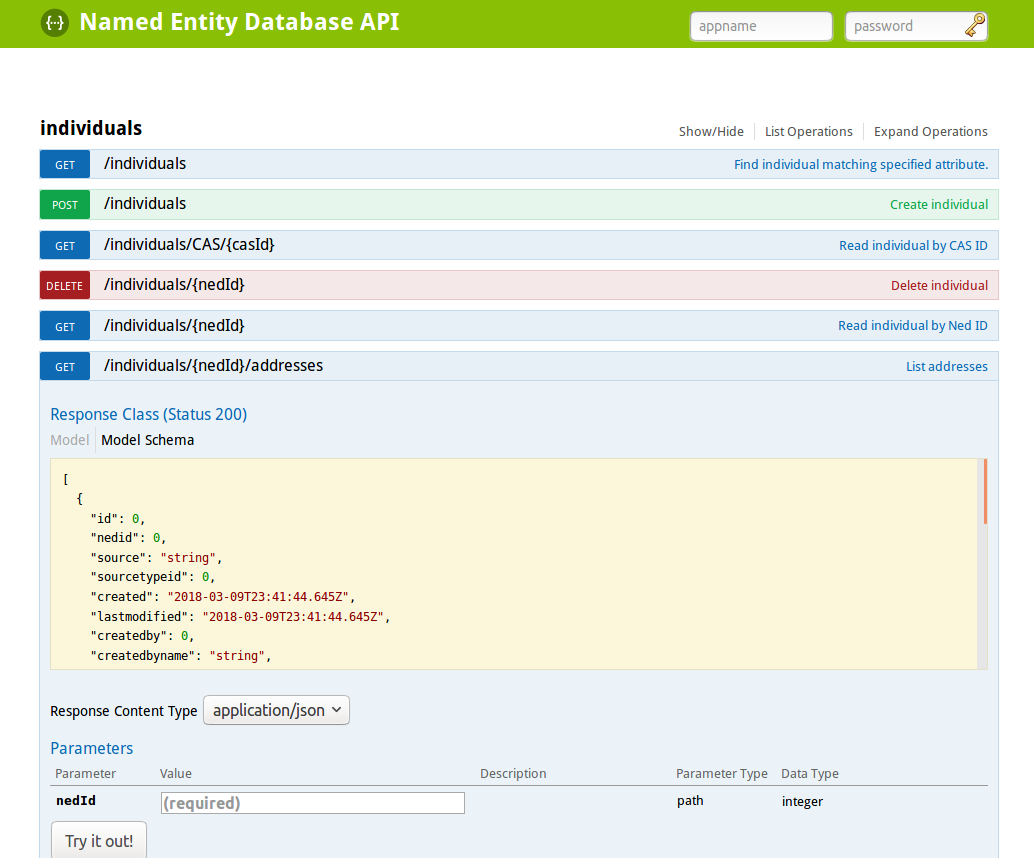This screenshot has height=858, width=1034.
Task: Expand GET /individuals operation badge
Action: 65,164
